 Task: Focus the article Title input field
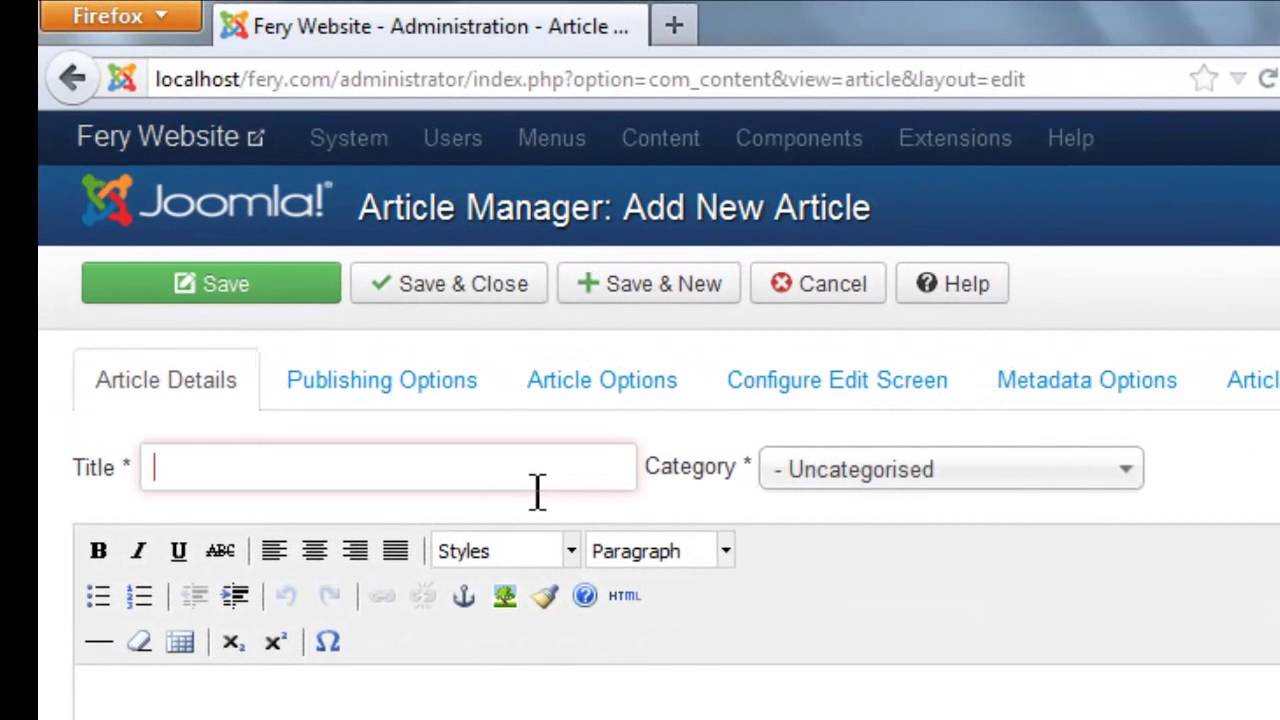pyautogui.click(x=388, y=467)
